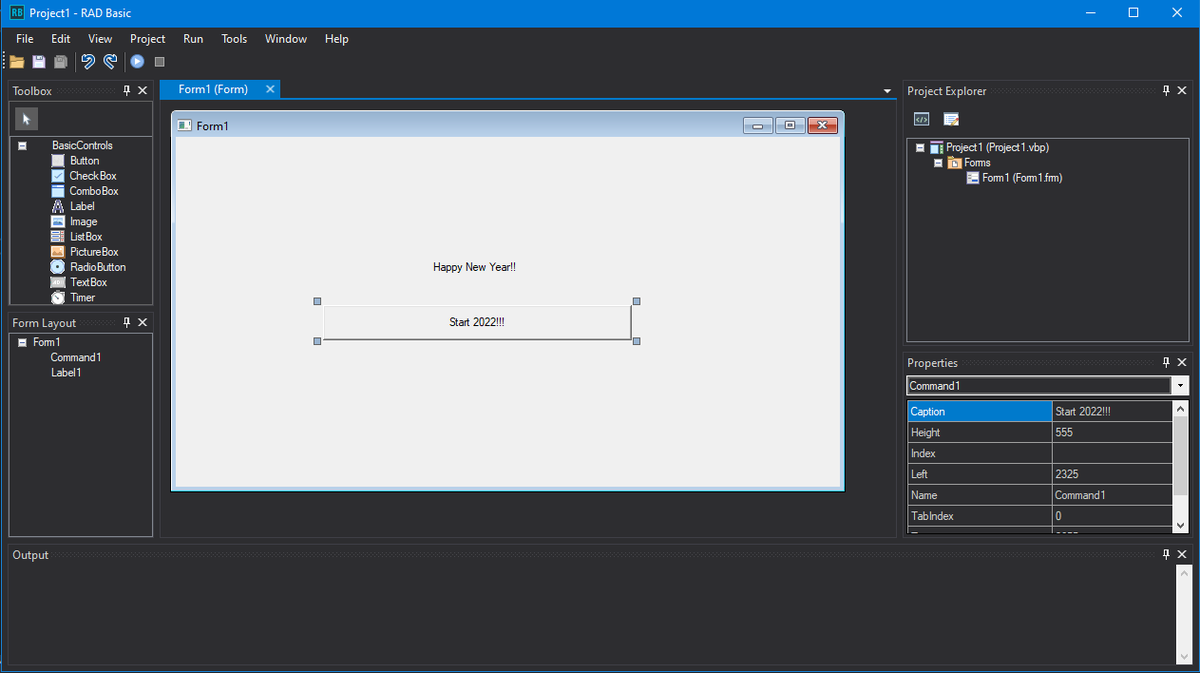Open the Run menu

point(193,39)
